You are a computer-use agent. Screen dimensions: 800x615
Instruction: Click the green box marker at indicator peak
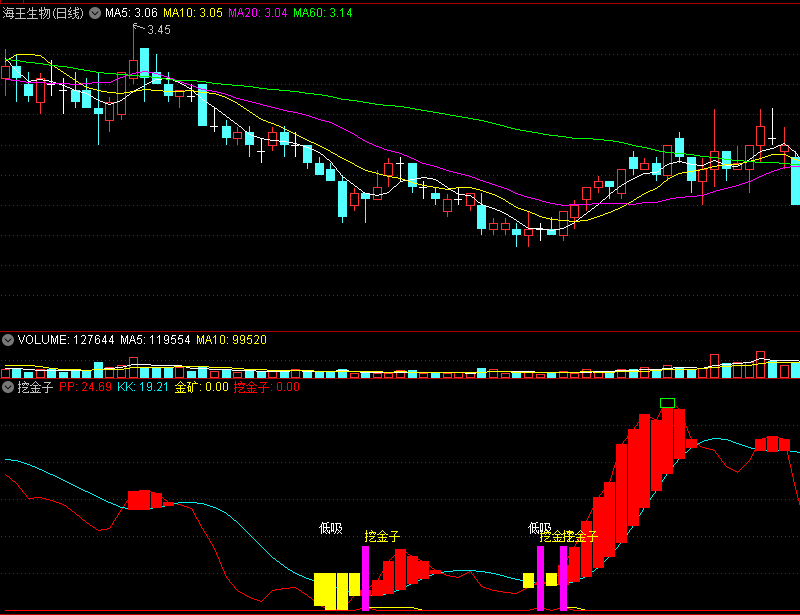pos(667,403)
